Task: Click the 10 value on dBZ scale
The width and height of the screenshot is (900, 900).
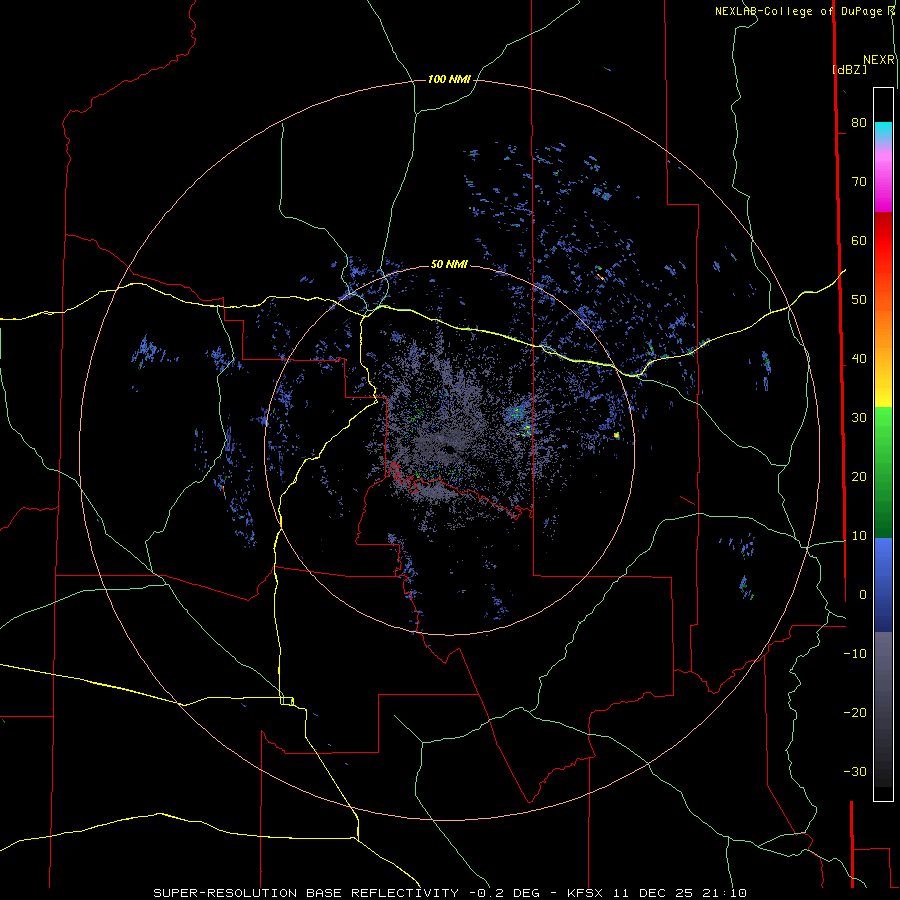Action: click(859, 536)
